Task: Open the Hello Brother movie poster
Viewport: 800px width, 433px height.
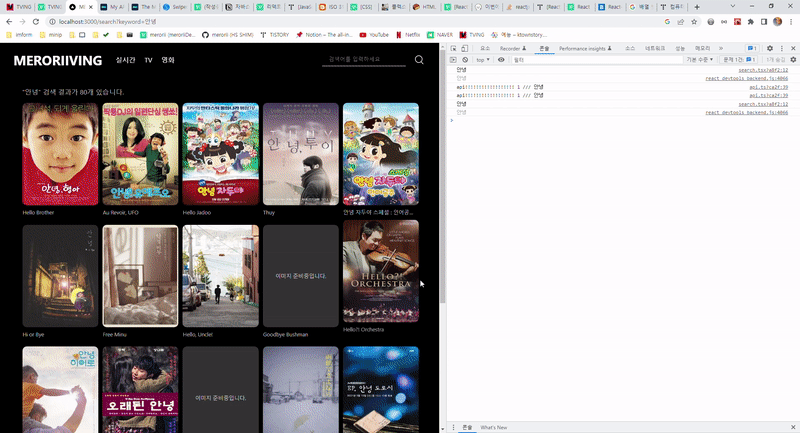Action: click(x=60, y=154)
